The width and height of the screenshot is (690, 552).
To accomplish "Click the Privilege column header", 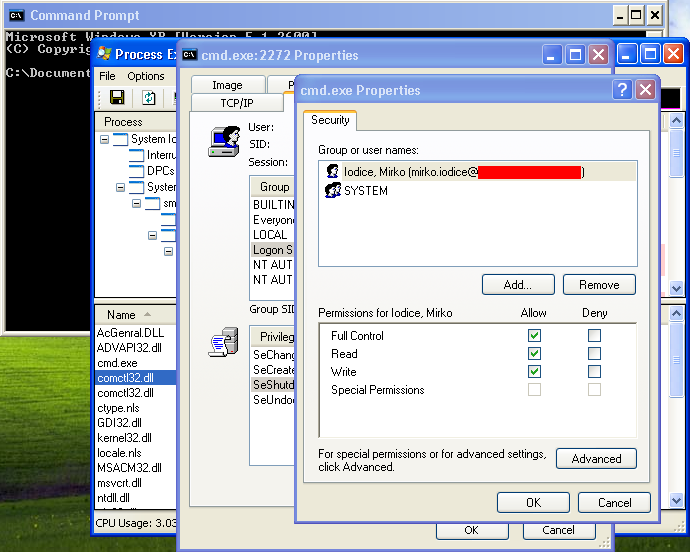I will tap(272, 337).
